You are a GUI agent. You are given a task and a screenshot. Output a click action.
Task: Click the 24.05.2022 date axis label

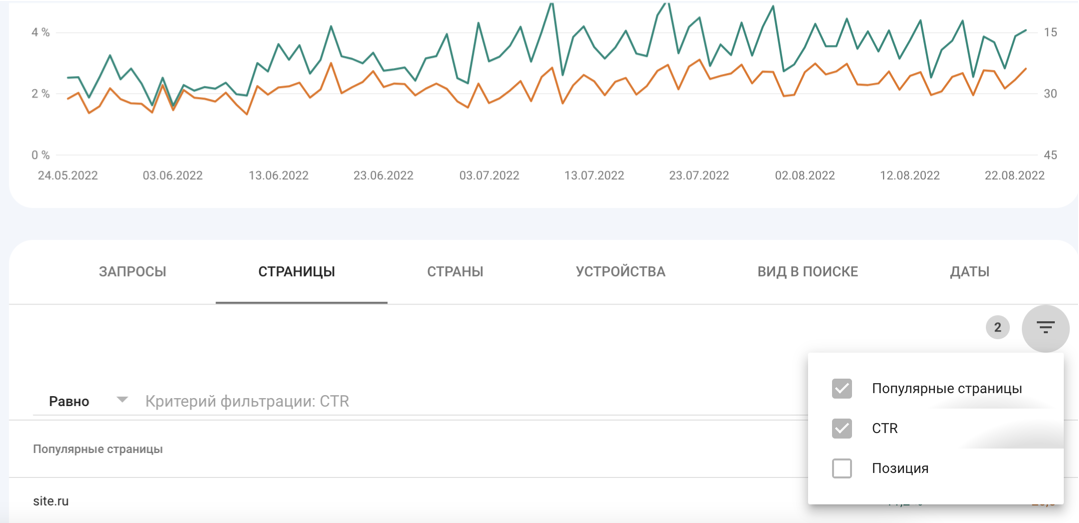tap(68, 175)
